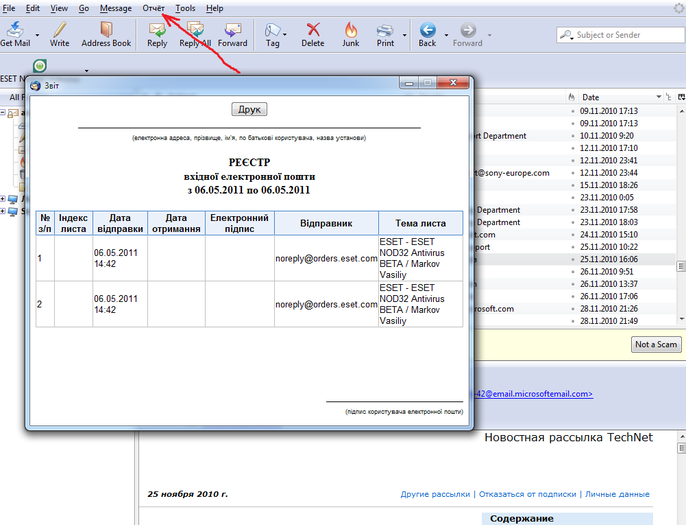The width and height of the screenshot is (686, 525).
Task: Open the ESET toolbar dropdown arrow
Action: pos(87,70)
